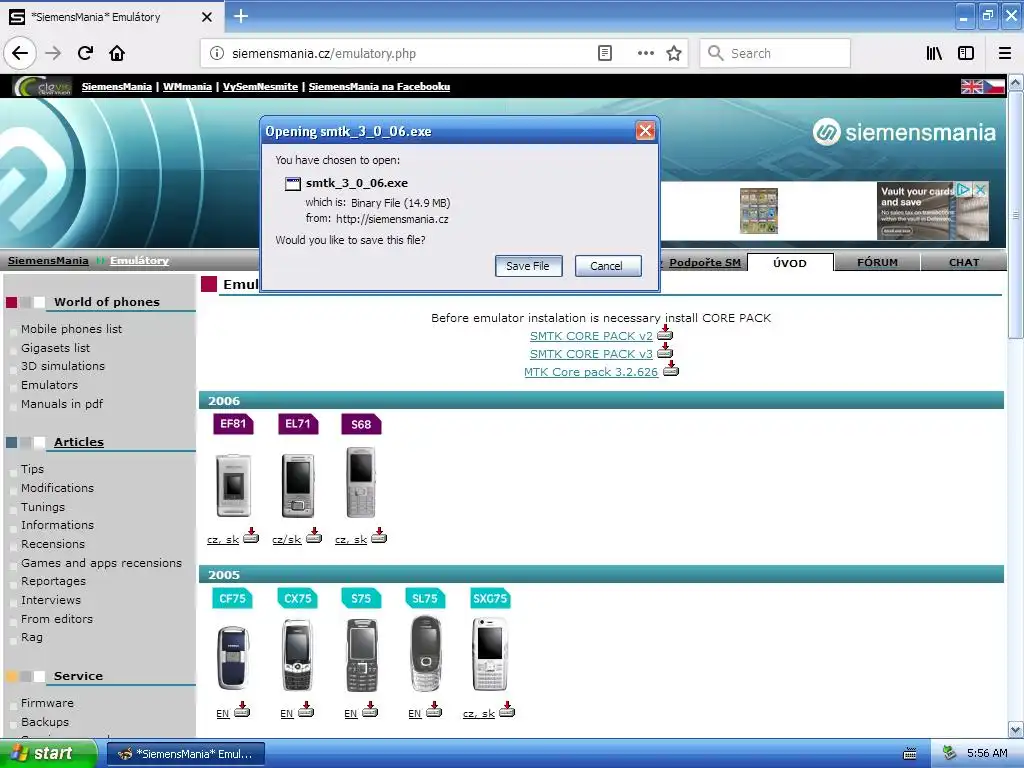This screenshot has height=768, width=1024.
Task: Download icon under the S68 phone
Action: coord(379,536)
